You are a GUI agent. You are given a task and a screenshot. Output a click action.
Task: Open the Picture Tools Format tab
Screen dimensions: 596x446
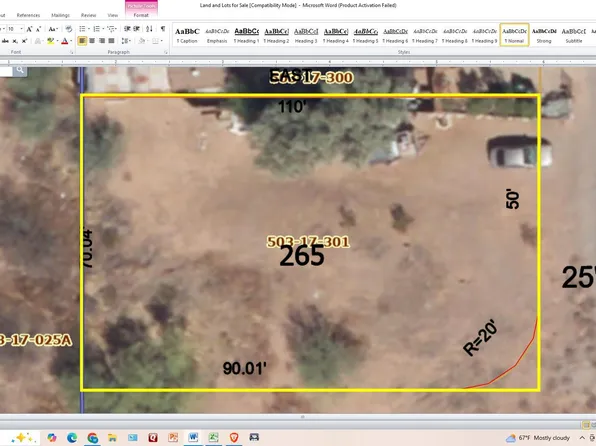tap(141, 15)
